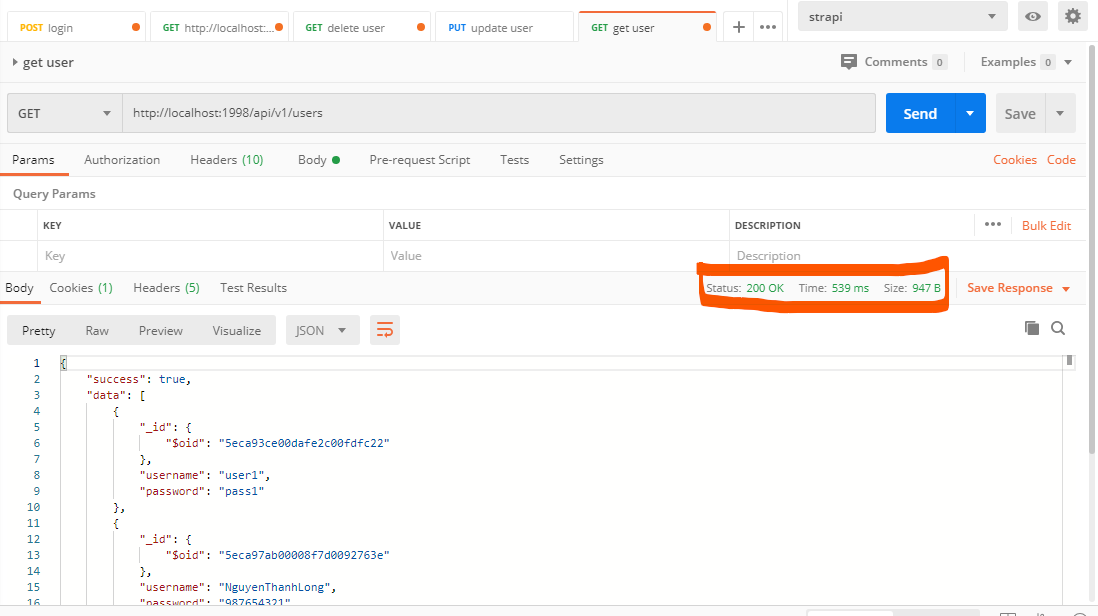Click Bulk Edit link

(x=1046, y=225)
